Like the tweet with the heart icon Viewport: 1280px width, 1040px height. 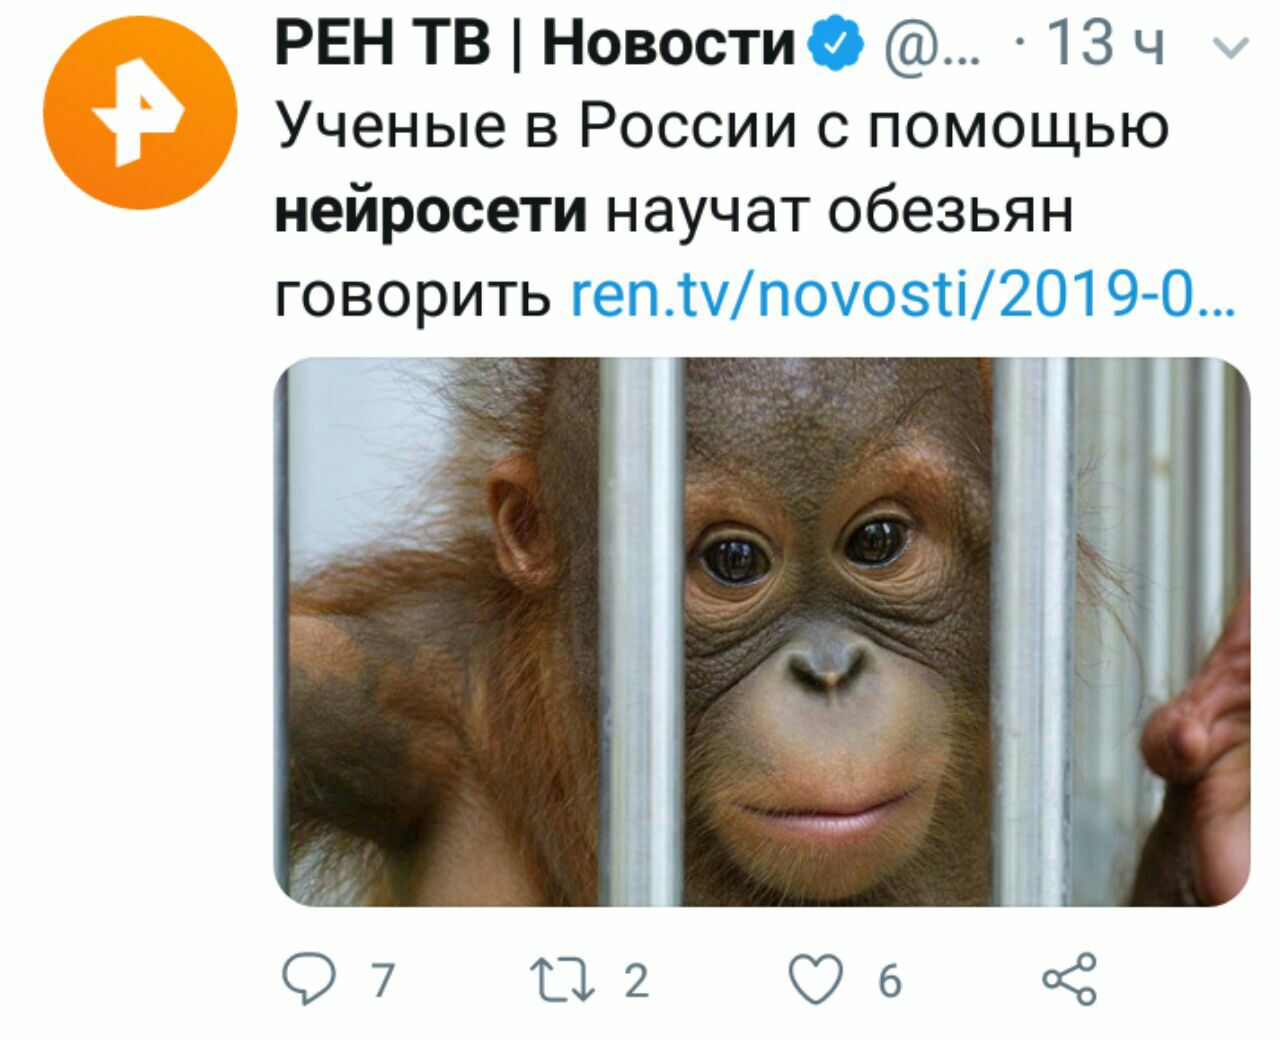point(817,980)
